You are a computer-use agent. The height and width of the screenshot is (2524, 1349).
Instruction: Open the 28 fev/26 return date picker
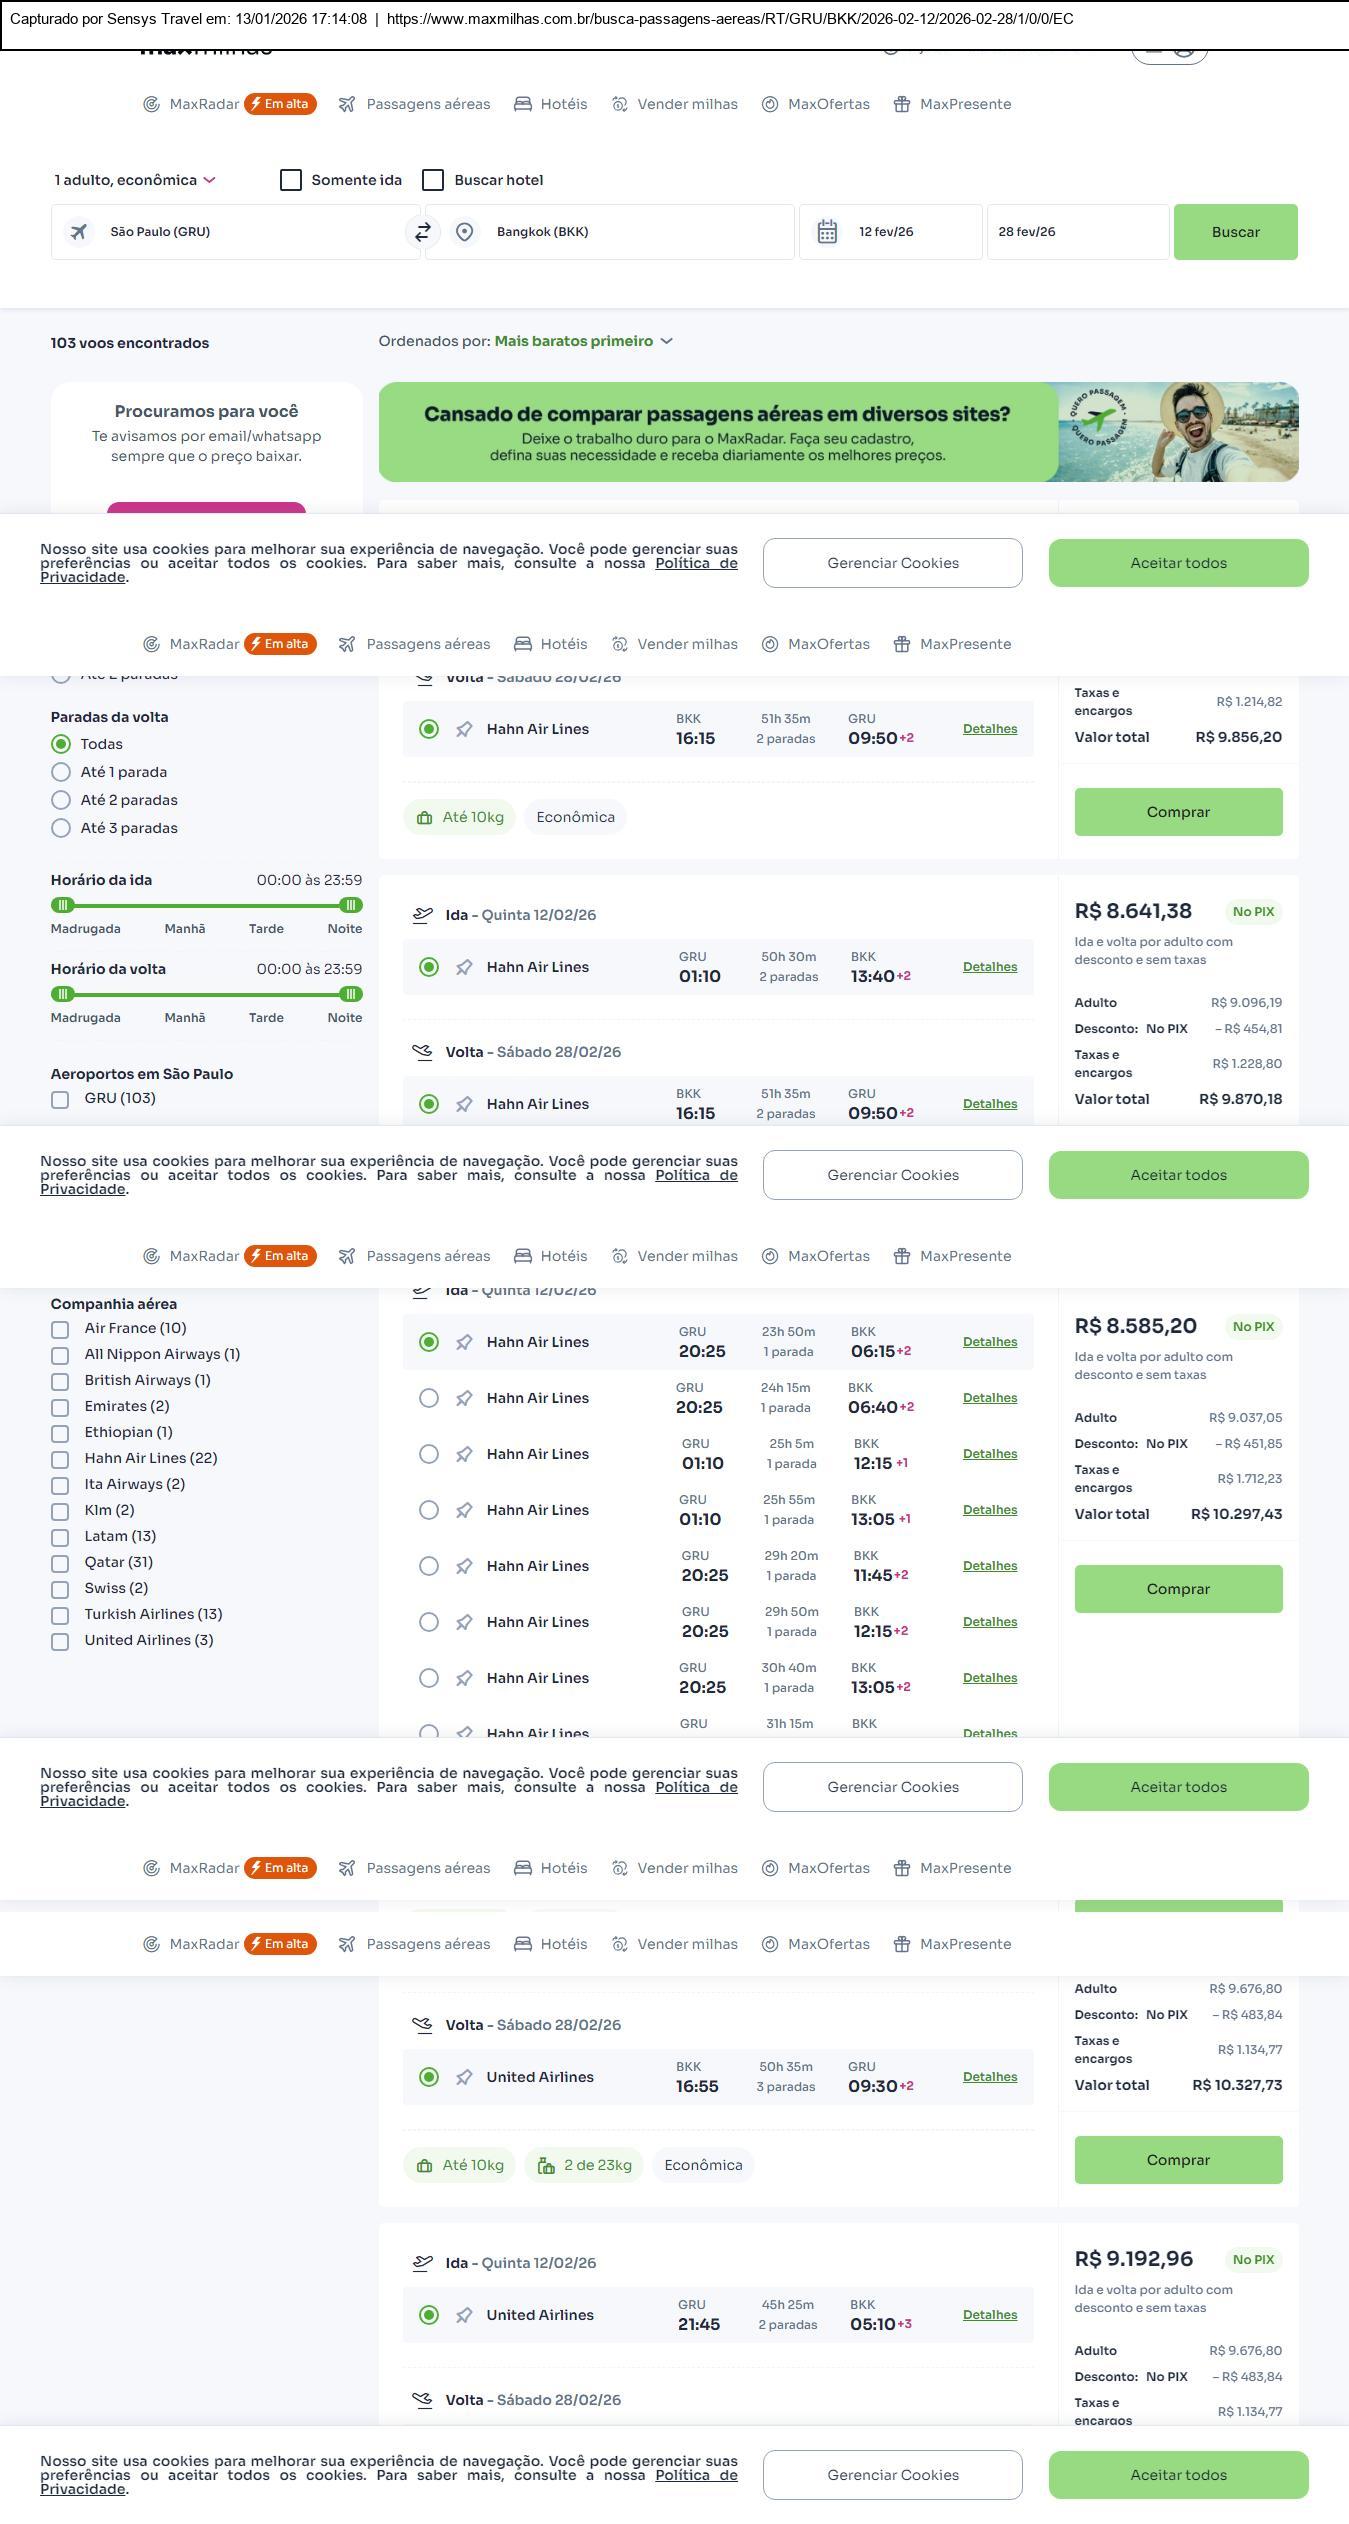[1076, 232]
